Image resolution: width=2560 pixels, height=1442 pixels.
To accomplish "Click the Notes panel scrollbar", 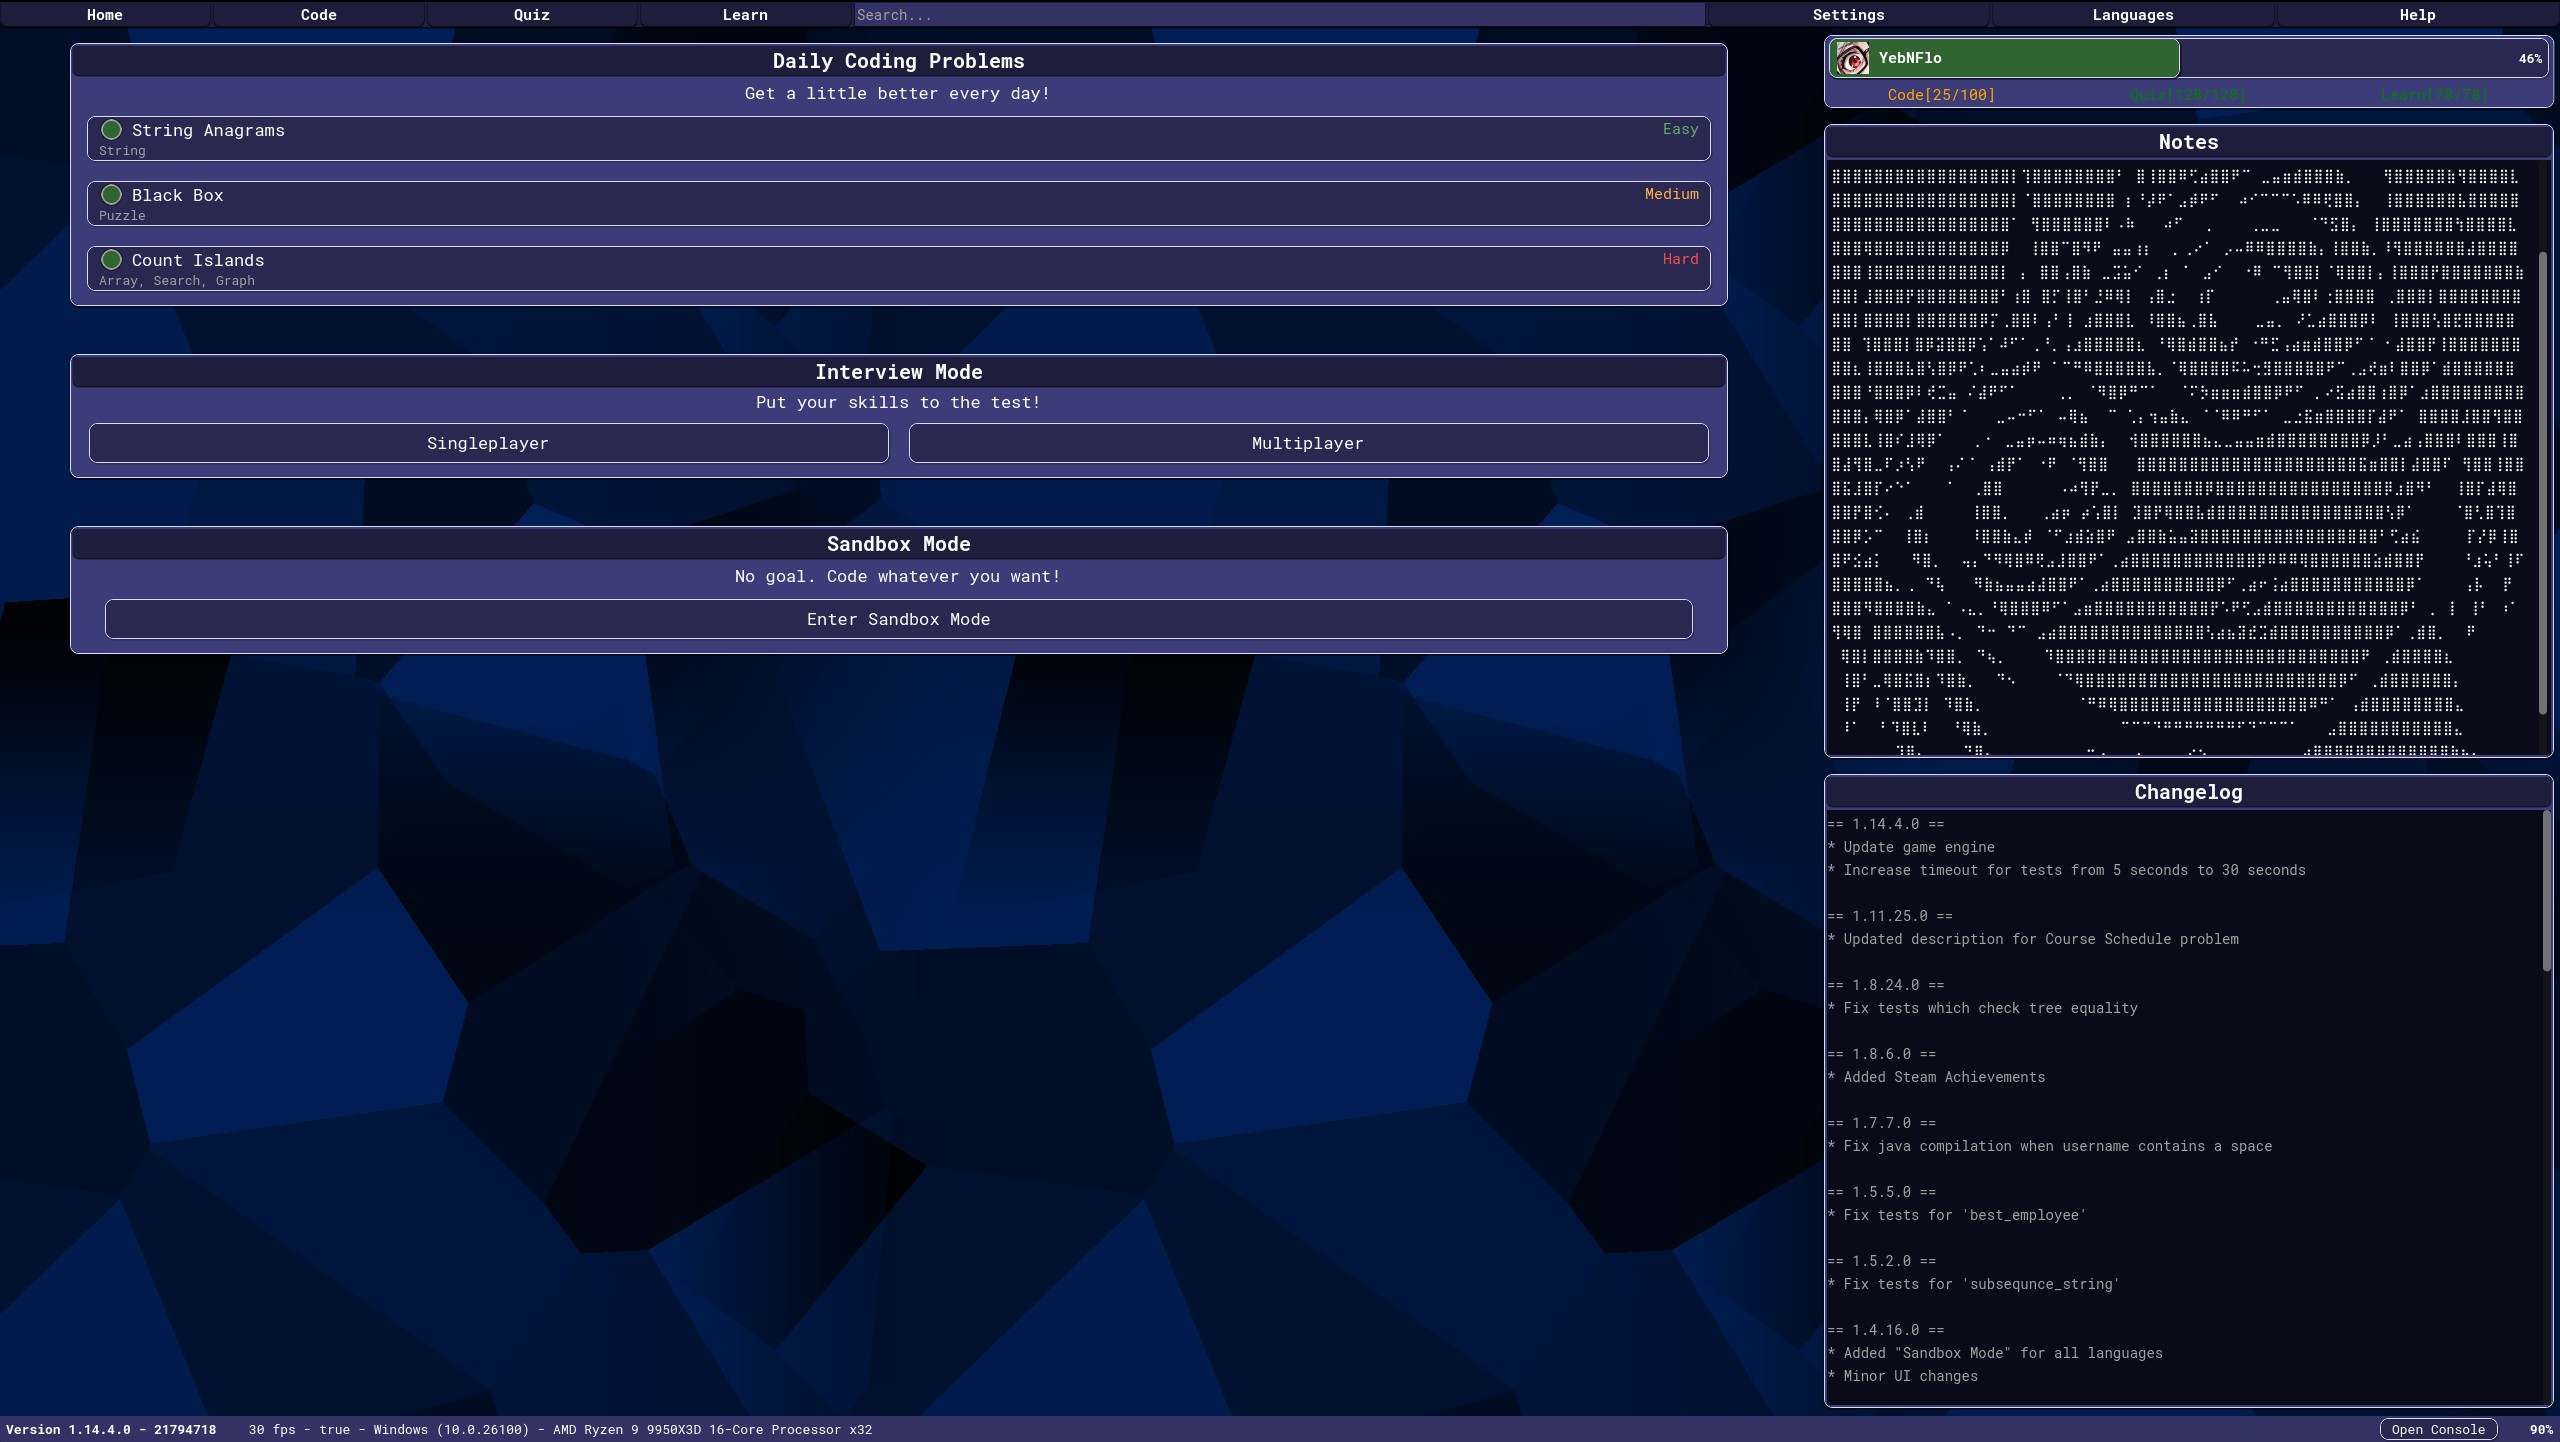I will [2544, 480].
